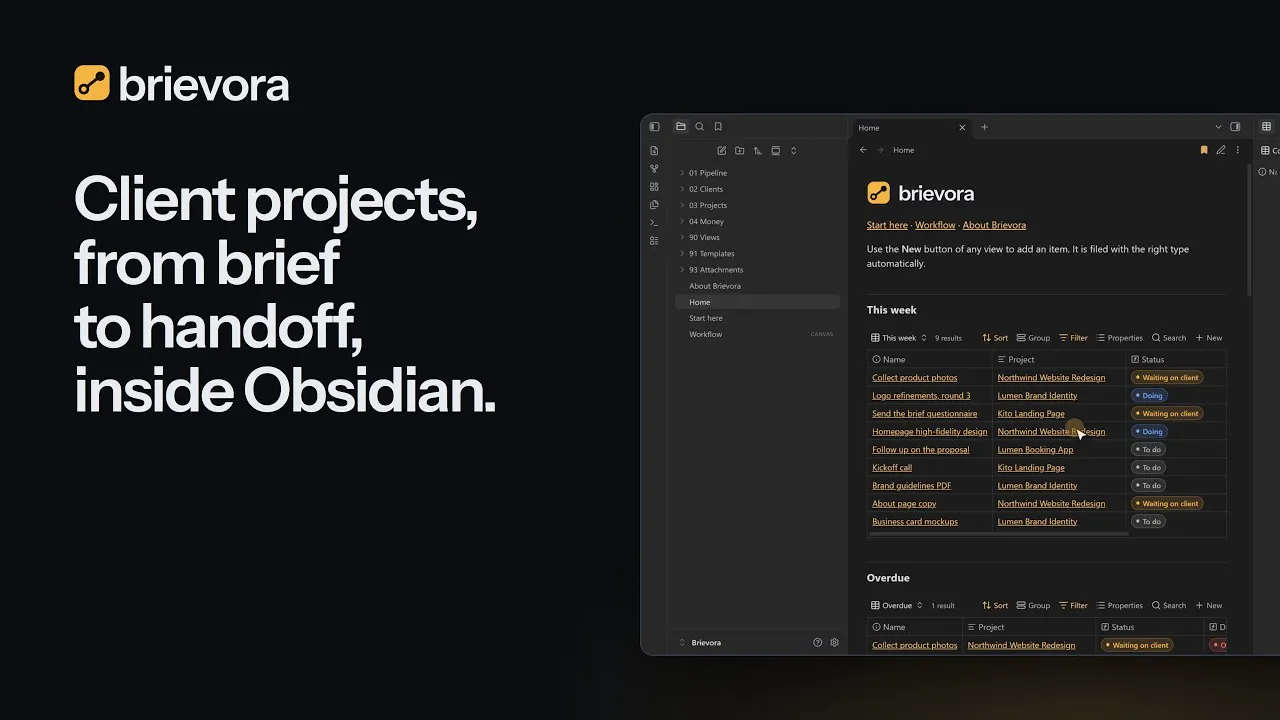
Task: Click the templates copy ribbon icon
Action: [x=654, y=205]
